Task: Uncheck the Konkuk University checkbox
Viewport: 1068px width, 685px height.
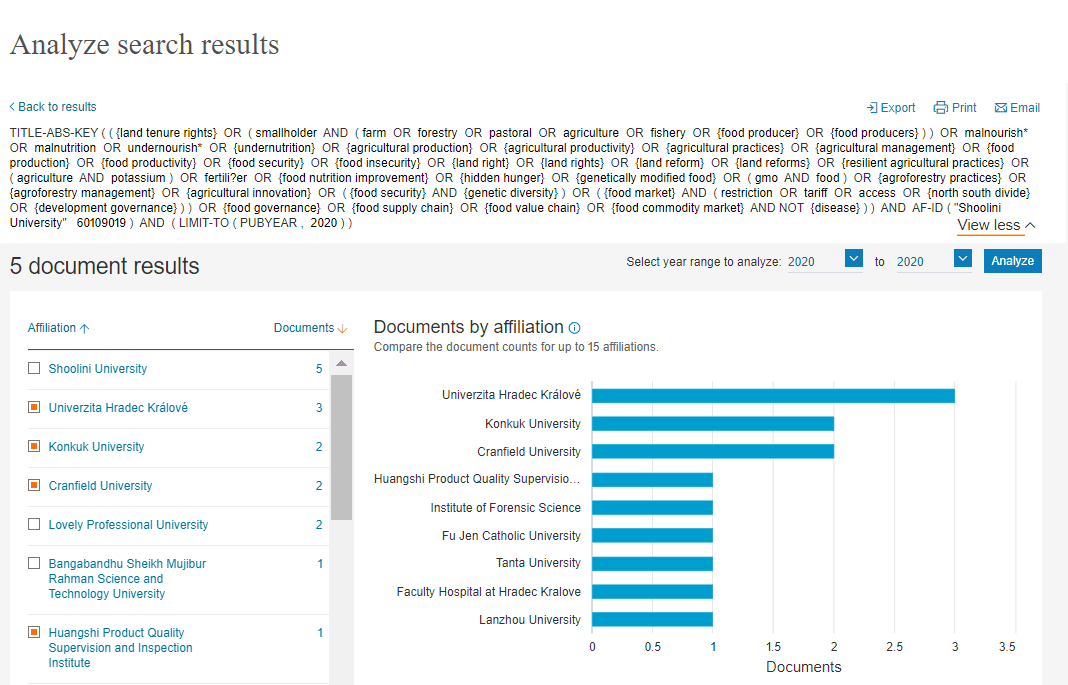Action: pyautogui.click(x=34, y=447)
